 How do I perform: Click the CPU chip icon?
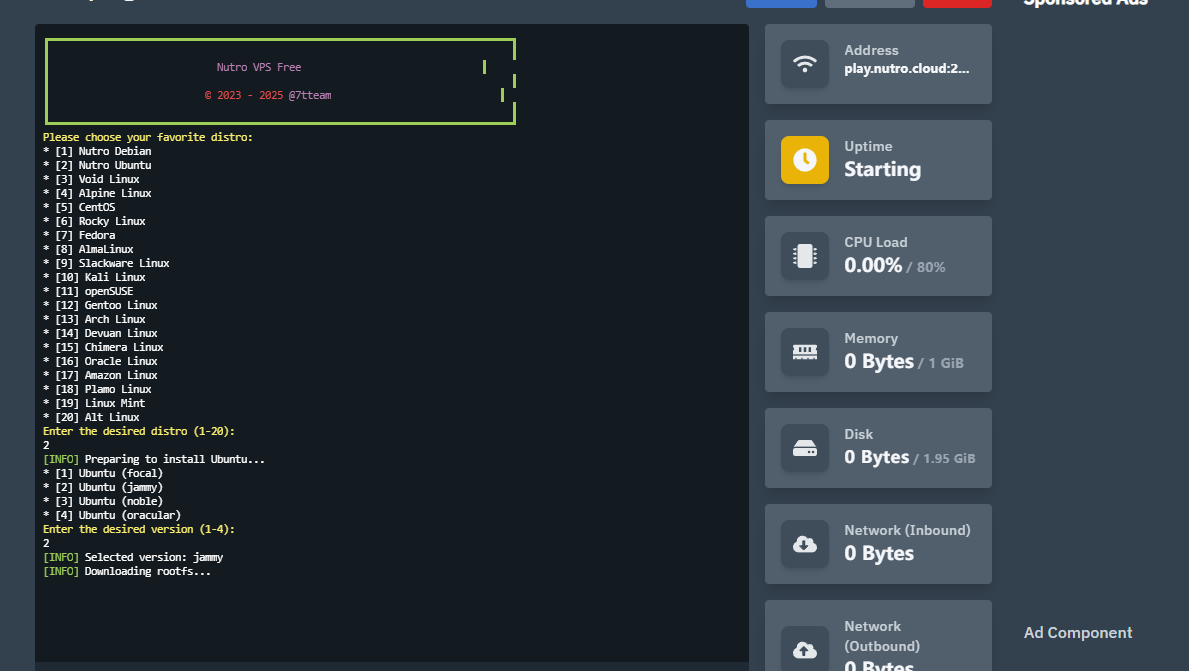(804, 256)
